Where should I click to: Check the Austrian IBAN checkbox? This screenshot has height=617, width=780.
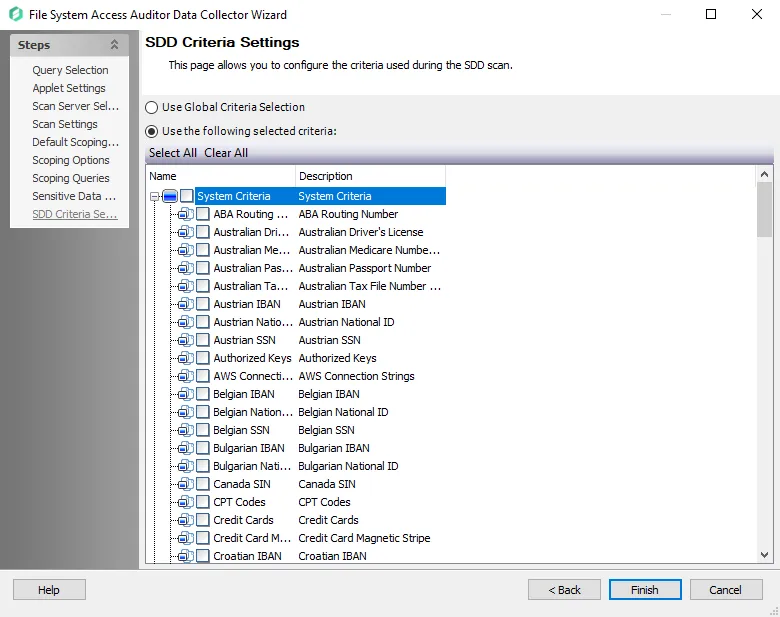202,304
